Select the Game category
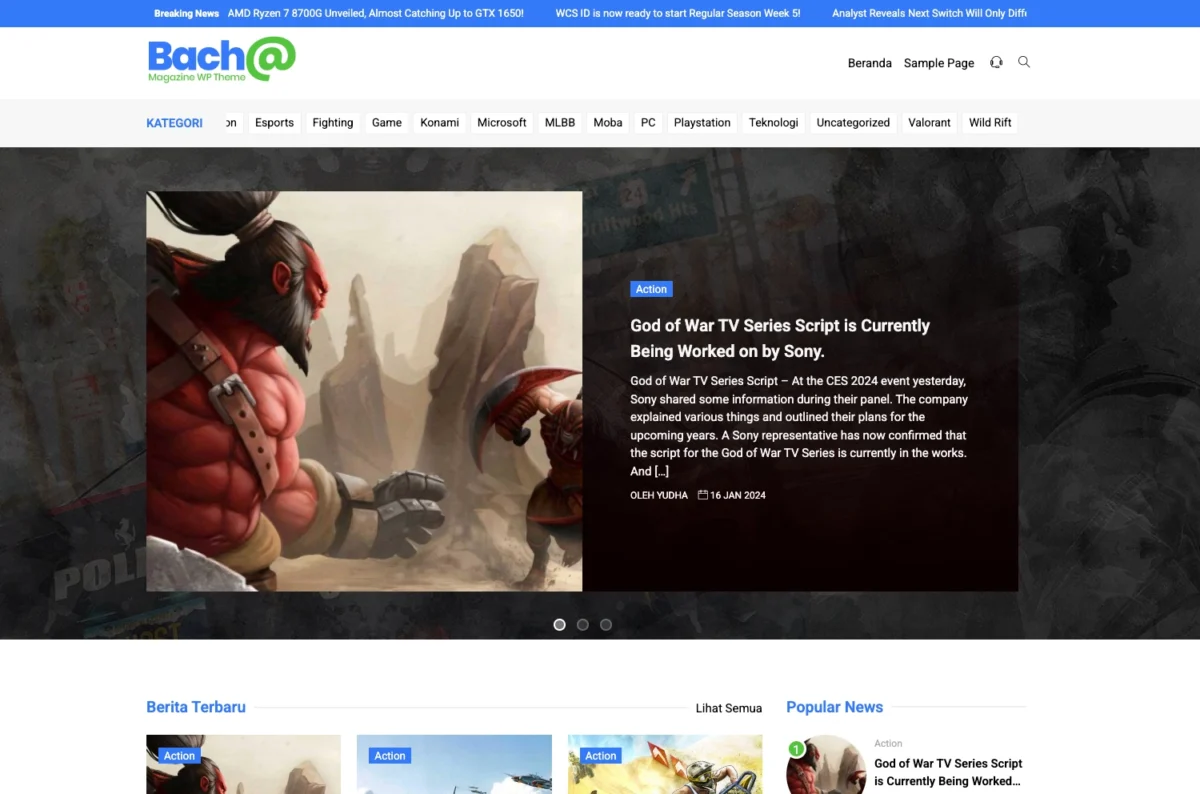Image resolution: width=1200 pixels, height=794 pixels. coord(387,123)
